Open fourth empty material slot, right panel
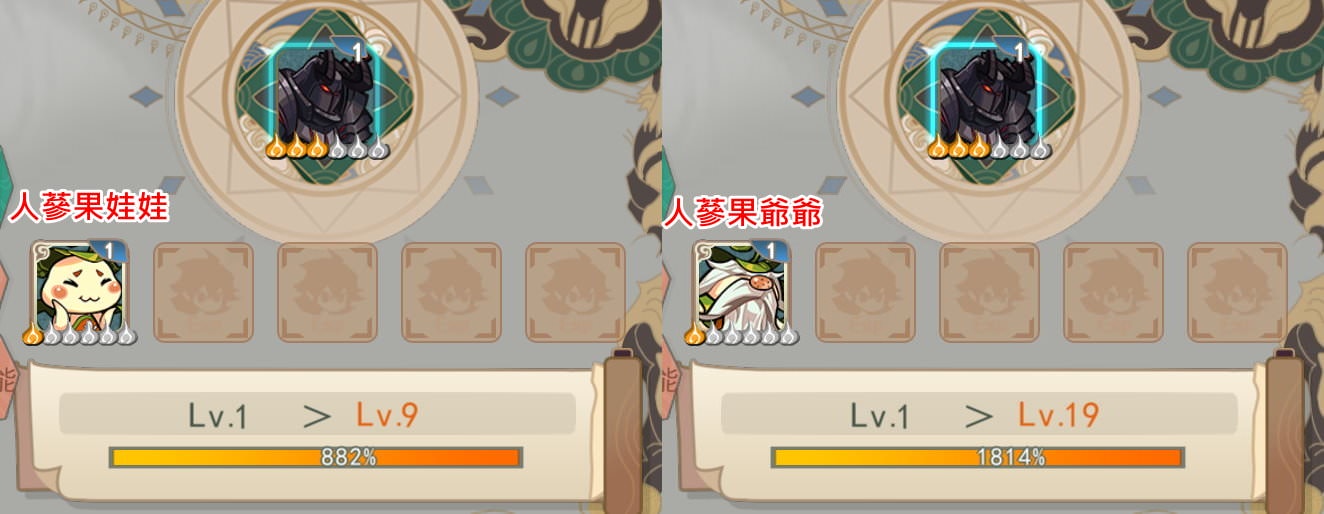Viewport: 1324px width, 514px height. click(x=1113, y=291)
